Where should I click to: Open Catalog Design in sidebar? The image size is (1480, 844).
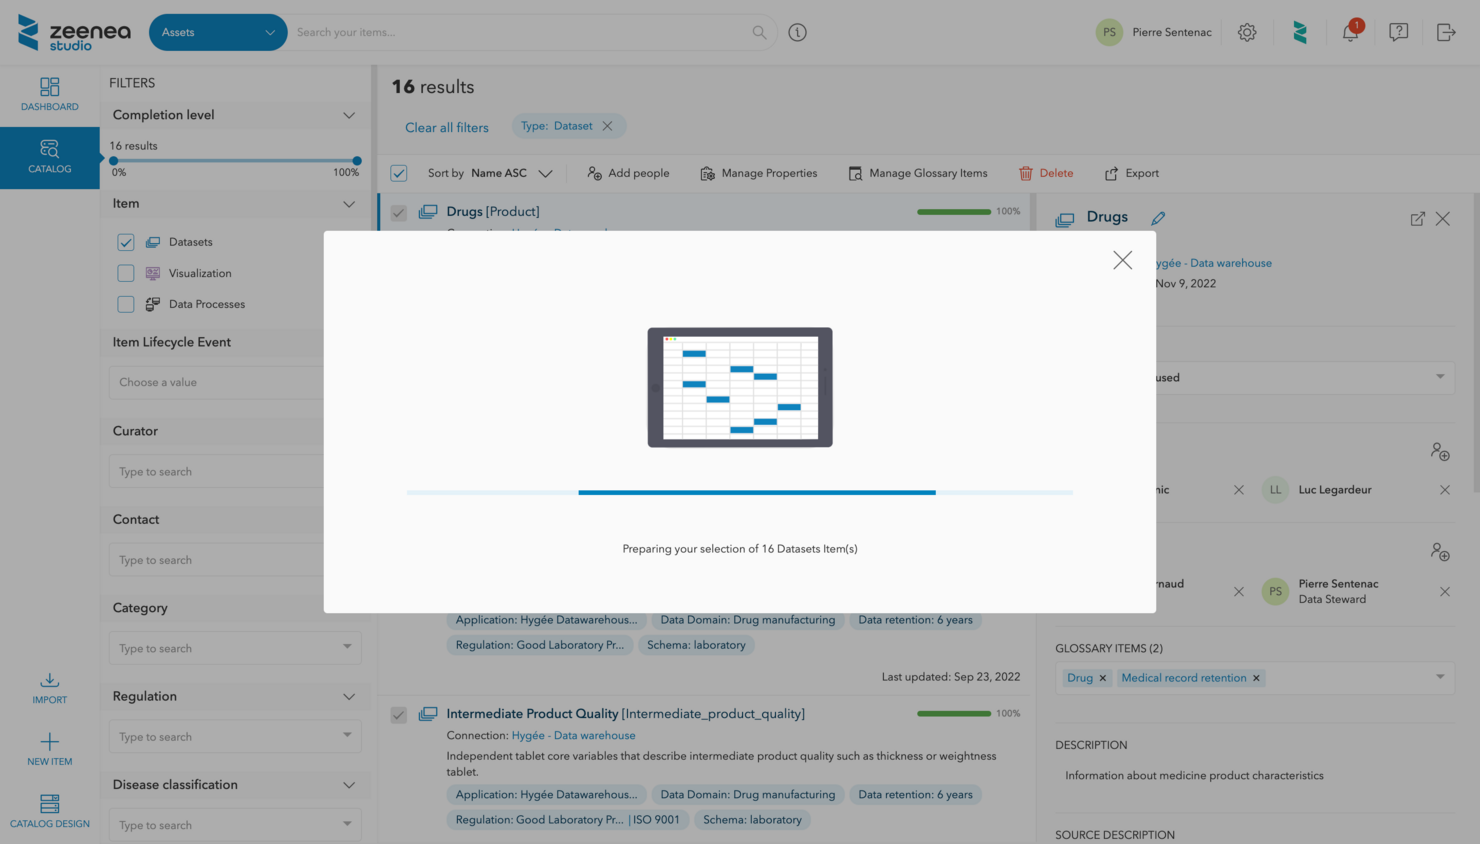(49, 810)
